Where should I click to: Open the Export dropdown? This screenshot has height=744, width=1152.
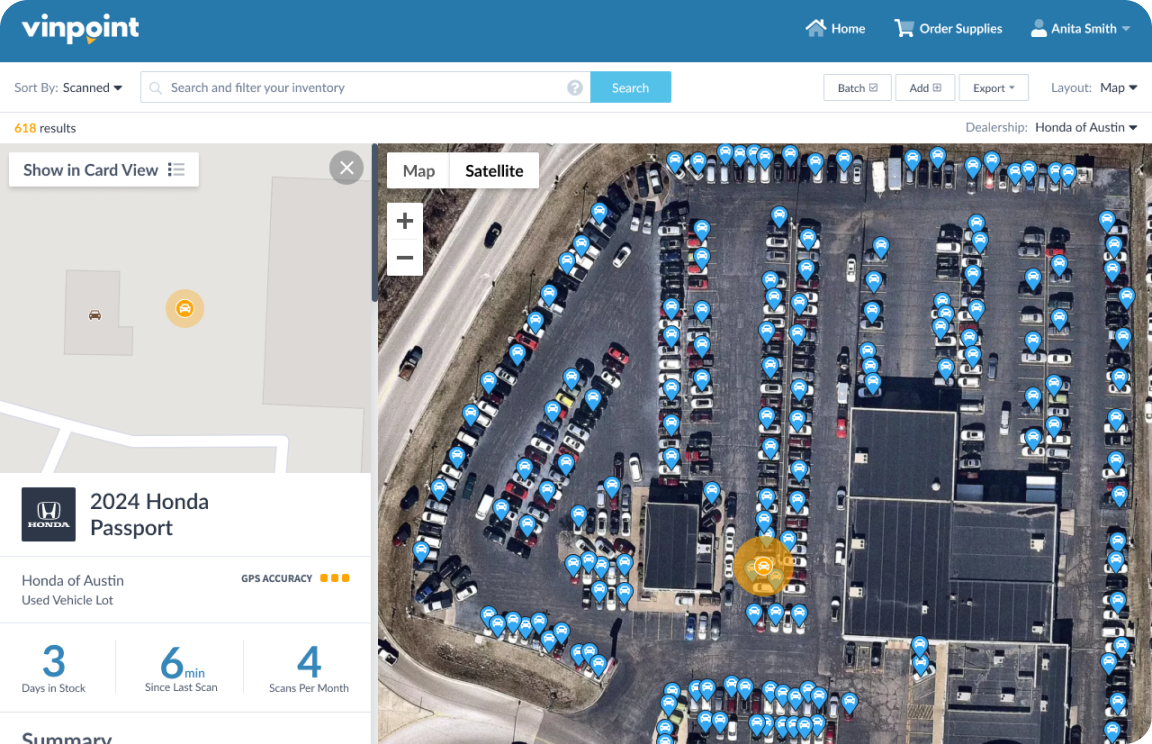click(994, 88)
